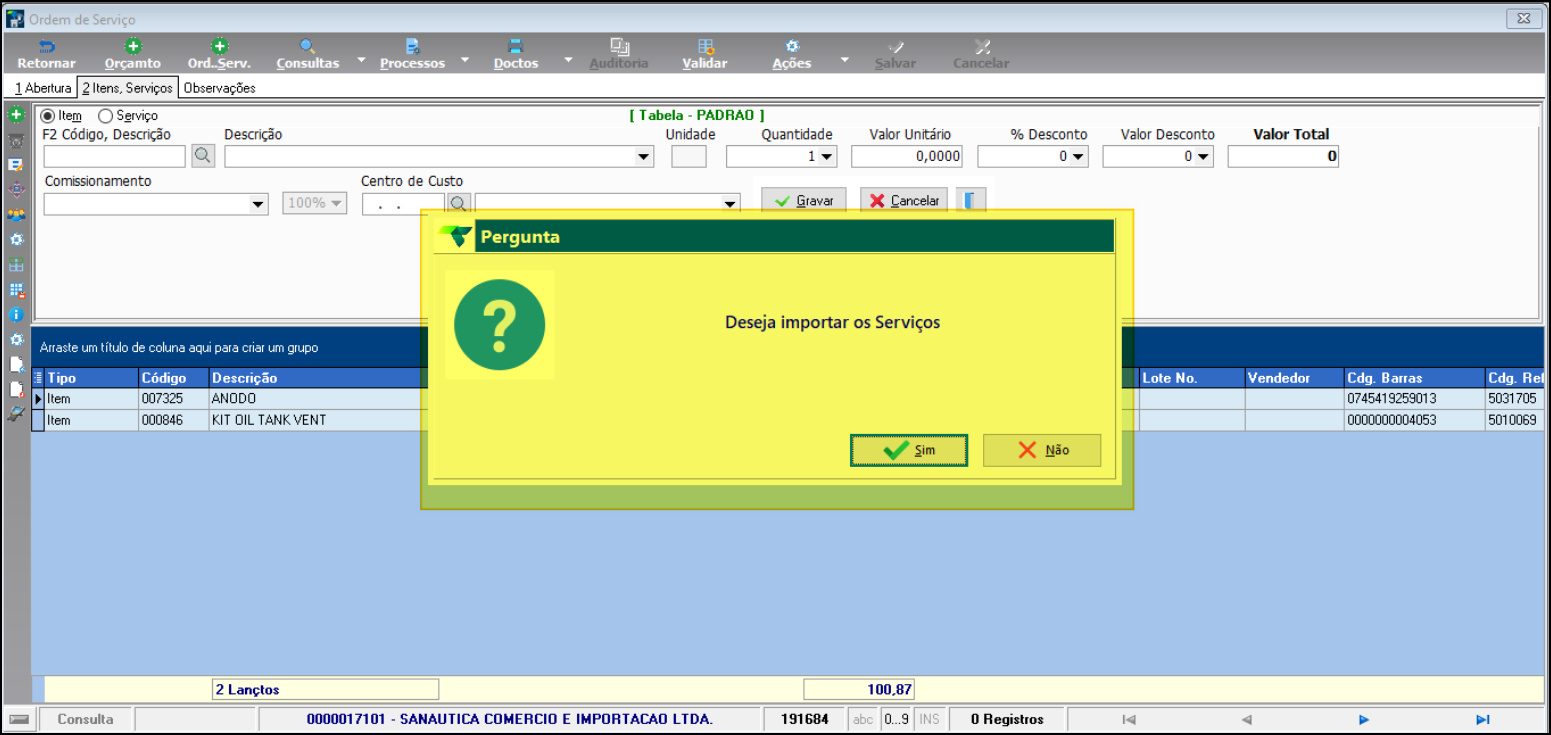The height and width of the screenshot is (735, 1551).
Task: Click the Doctos printer toolbar button
Action: pyautogui.click(x=516, y=54)
